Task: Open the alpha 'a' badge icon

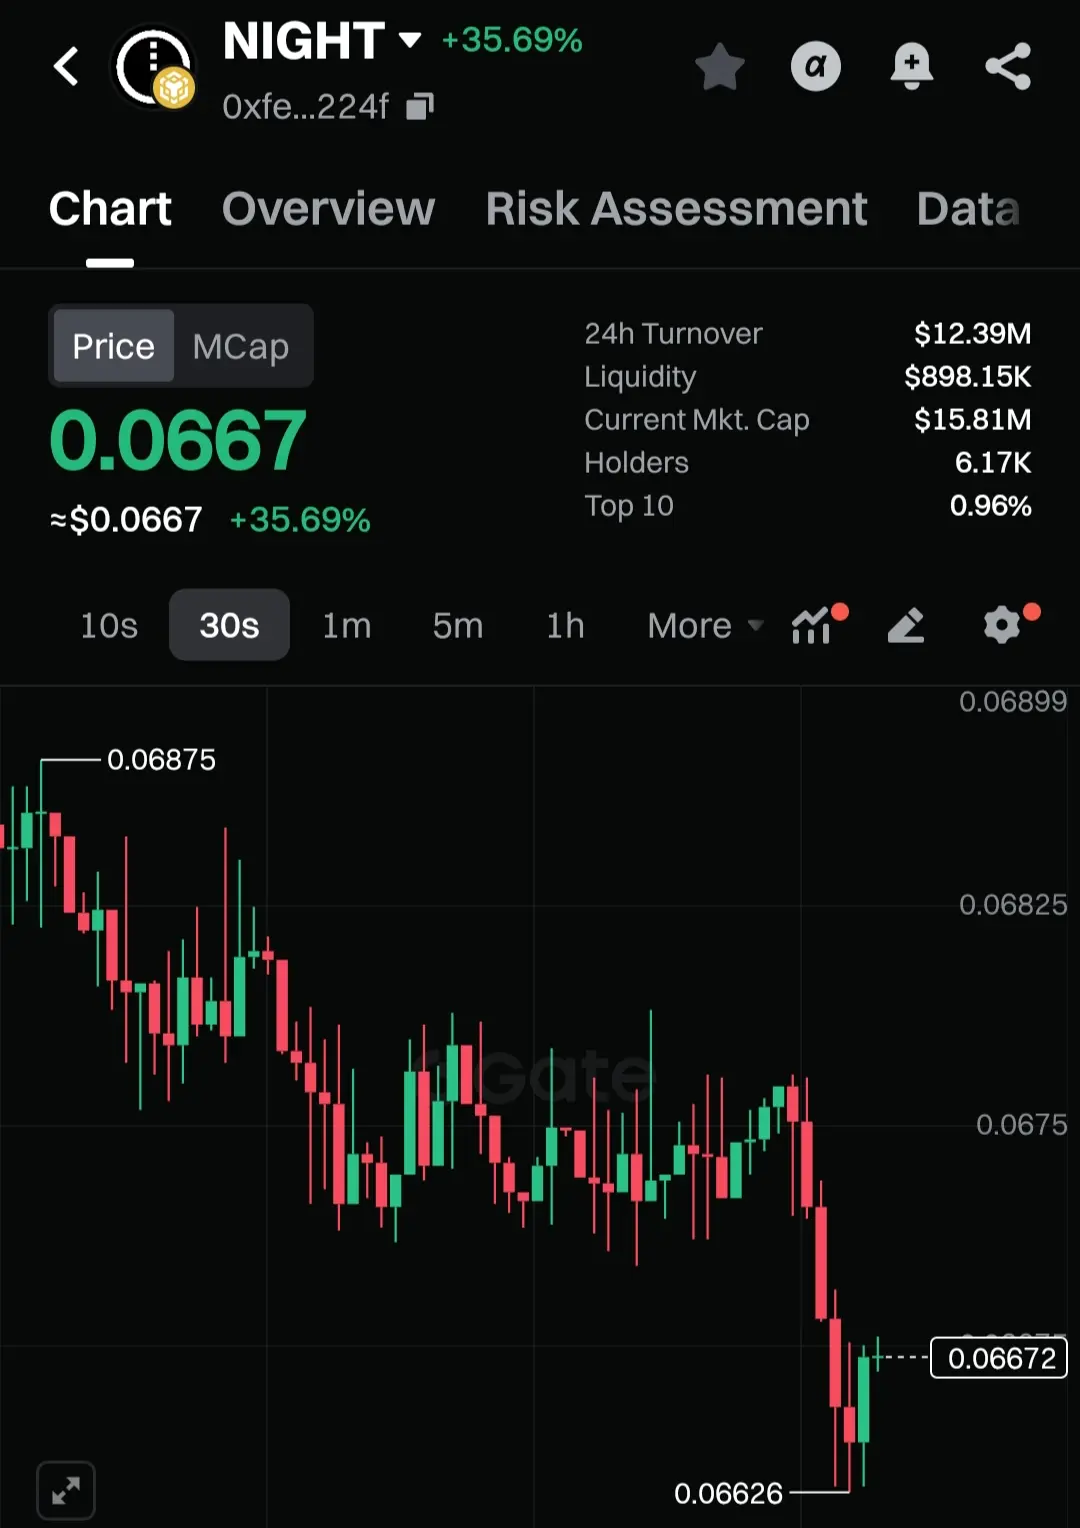Action: pos(816,67)
